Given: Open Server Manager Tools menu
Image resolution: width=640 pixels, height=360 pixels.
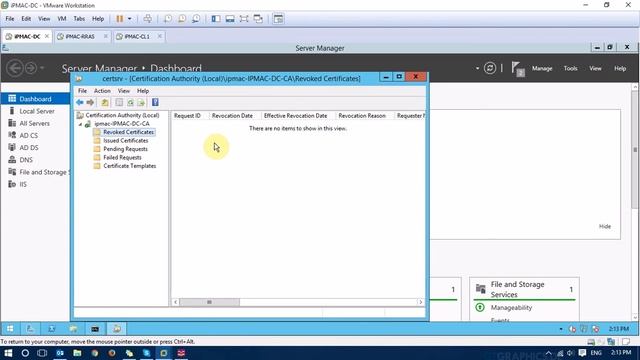Looking at the screenshot, I should tap(570, 69).
